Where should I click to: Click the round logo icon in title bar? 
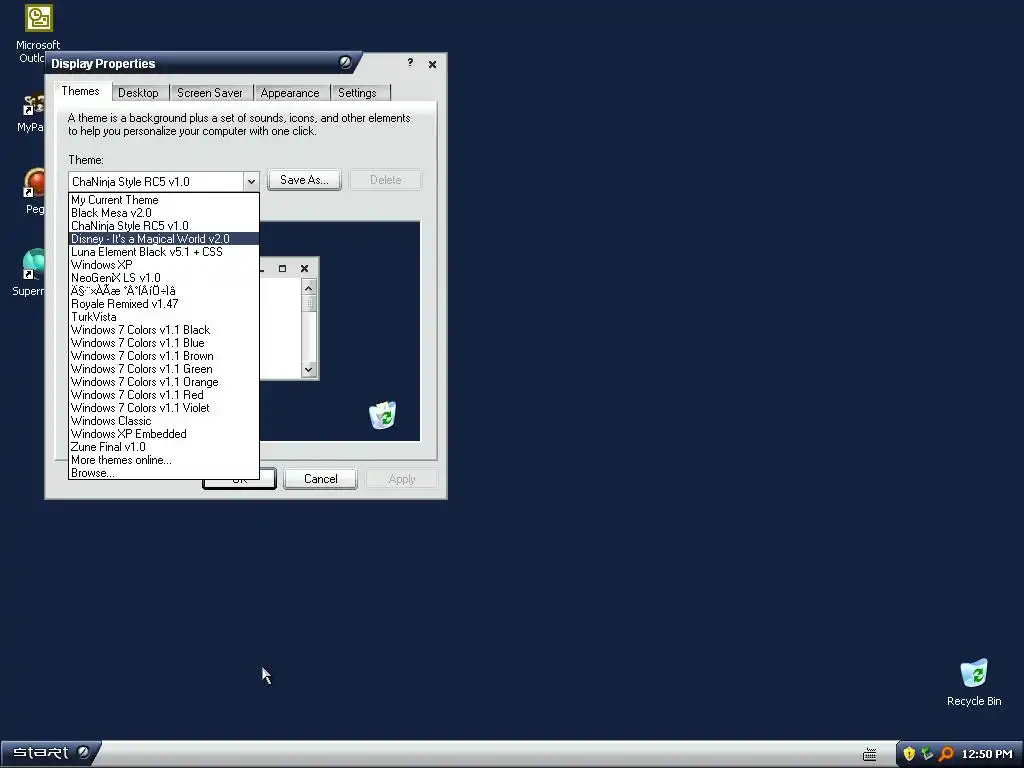tap(345, 63)
